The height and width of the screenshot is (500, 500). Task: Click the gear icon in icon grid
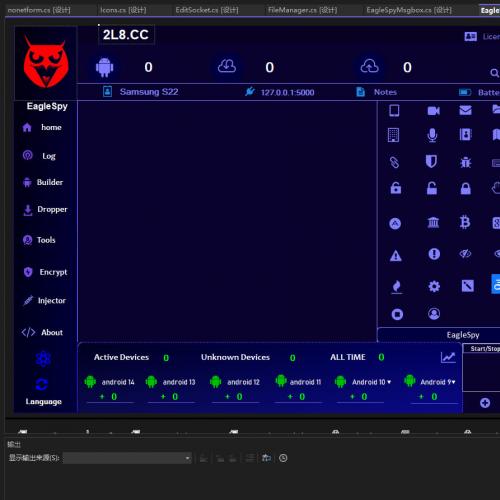(434, 286)
